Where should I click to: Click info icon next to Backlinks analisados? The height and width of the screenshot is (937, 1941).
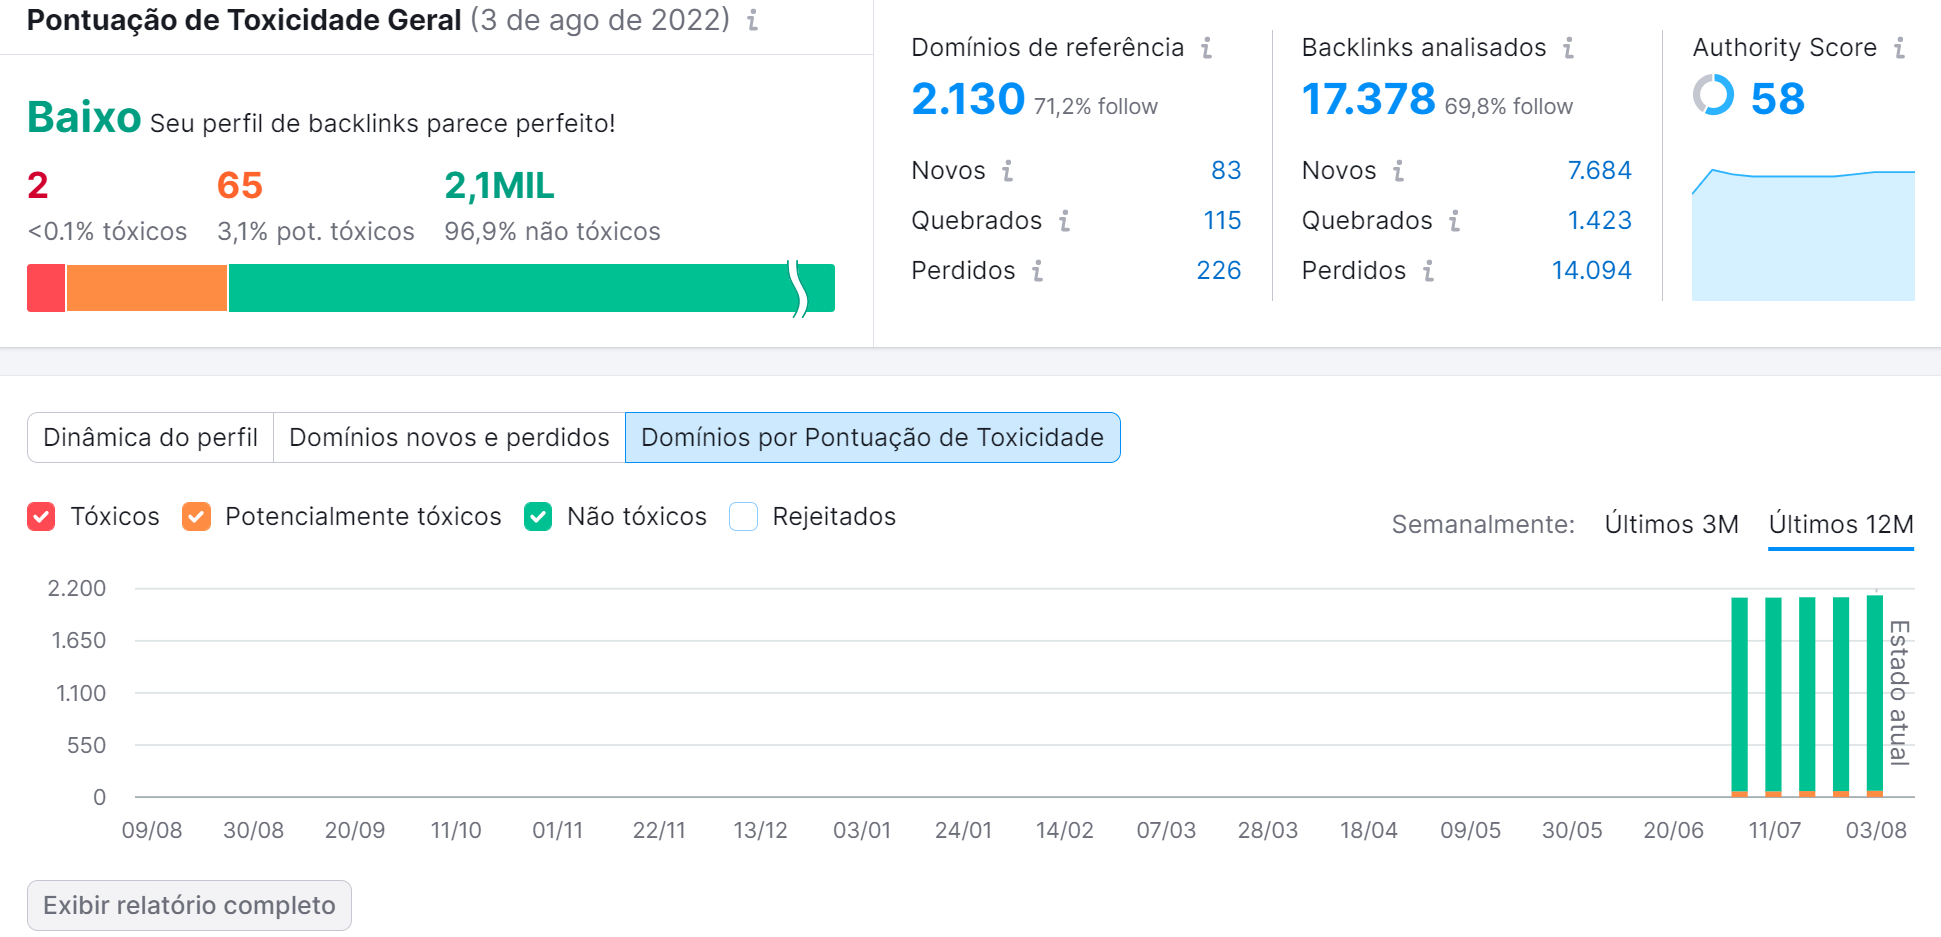click(1569, 48)
